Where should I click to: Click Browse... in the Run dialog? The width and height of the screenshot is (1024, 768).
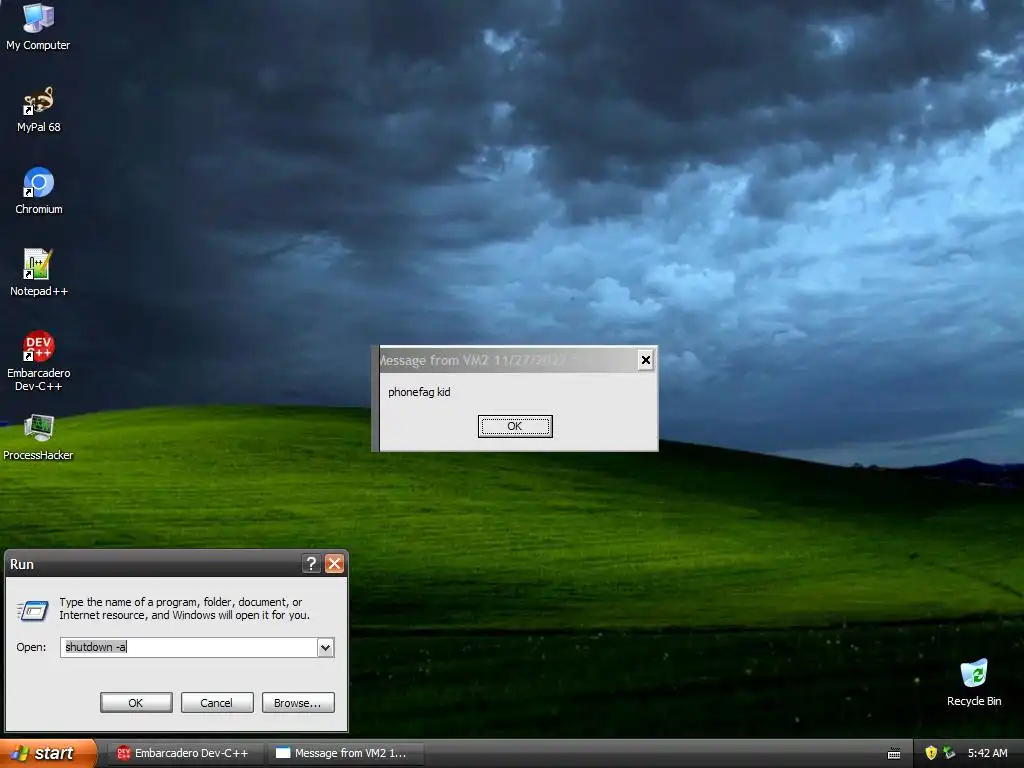[298, 703]
